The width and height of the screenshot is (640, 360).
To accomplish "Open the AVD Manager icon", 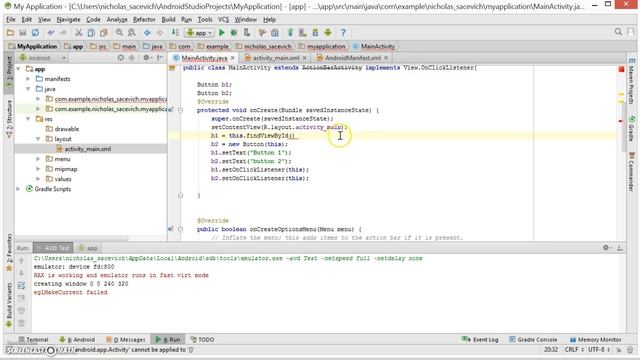I will (302, 33).
